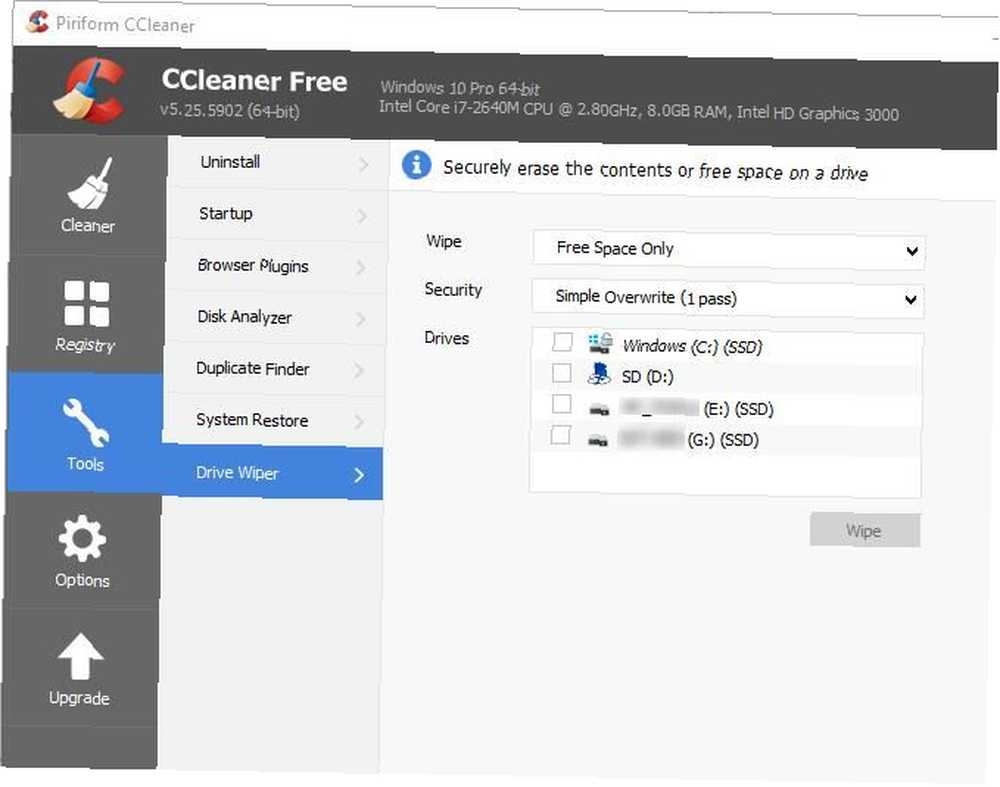The image size is (1000, 787).
Task: Open Duplicate Finder
Action: [x=274, y=369]
